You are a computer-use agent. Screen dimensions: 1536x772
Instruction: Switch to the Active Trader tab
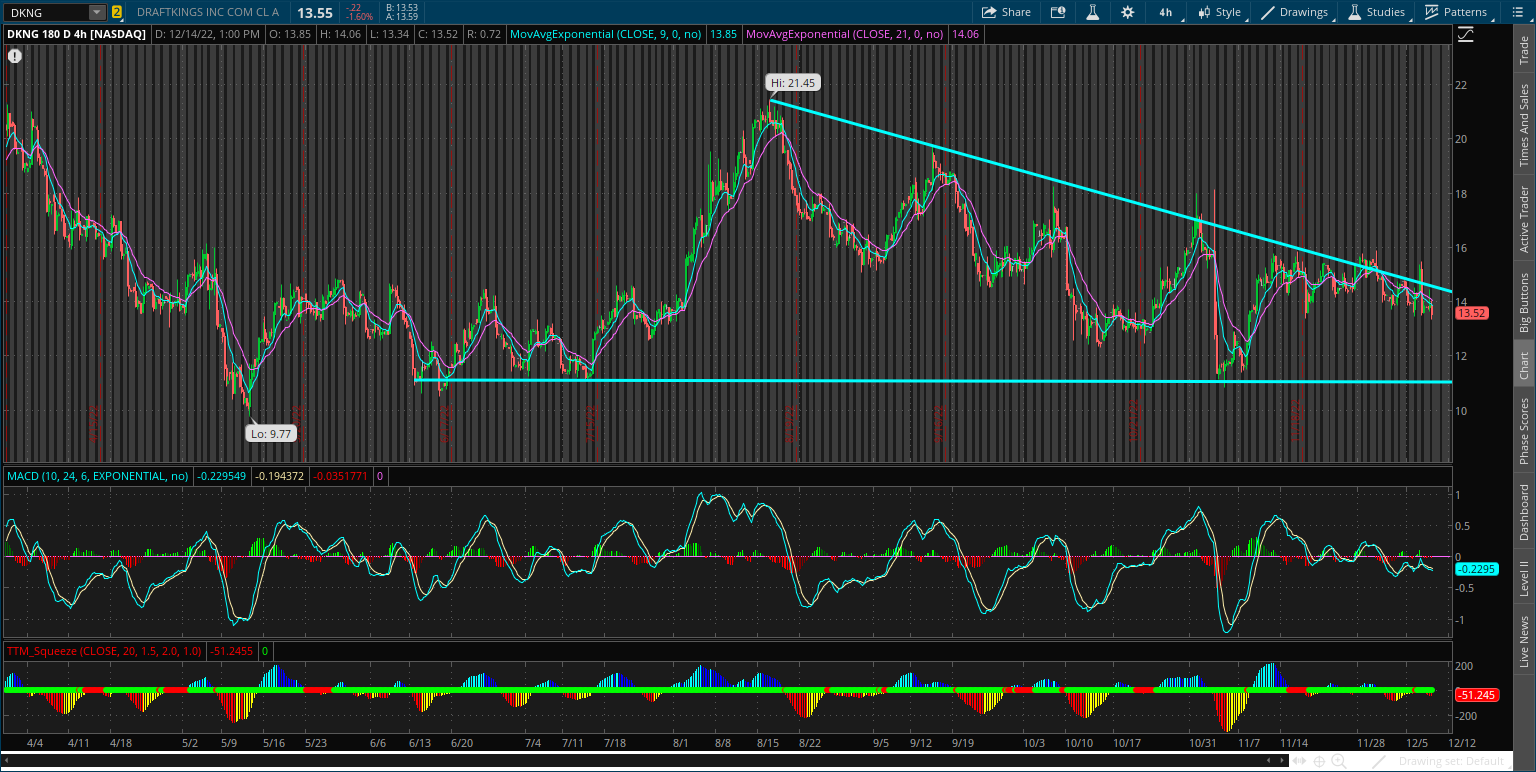[1524, 220]
